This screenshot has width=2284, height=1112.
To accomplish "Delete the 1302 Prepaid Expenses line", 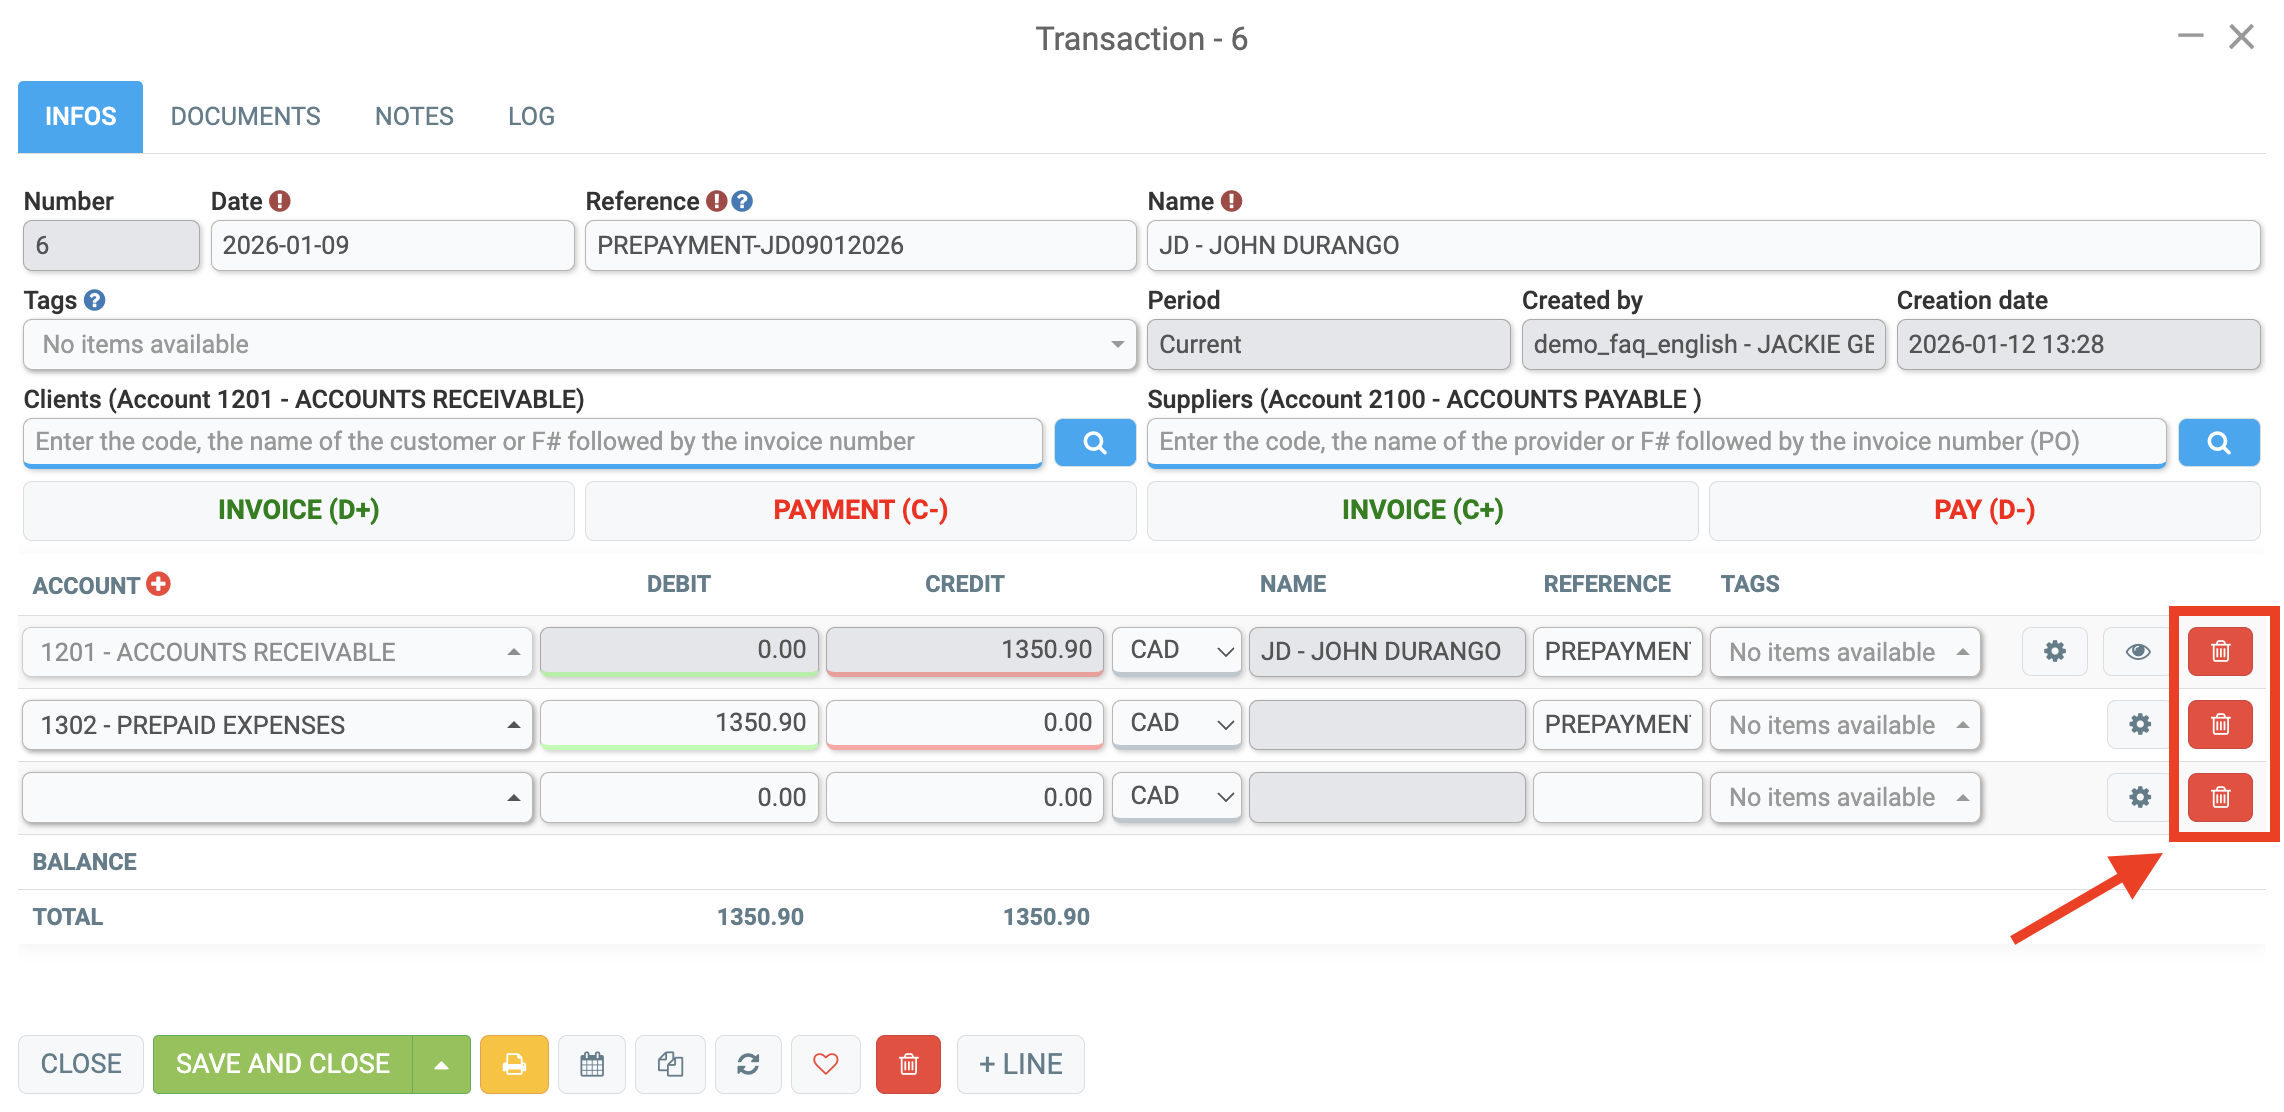I will click(x=2220, y=724).
